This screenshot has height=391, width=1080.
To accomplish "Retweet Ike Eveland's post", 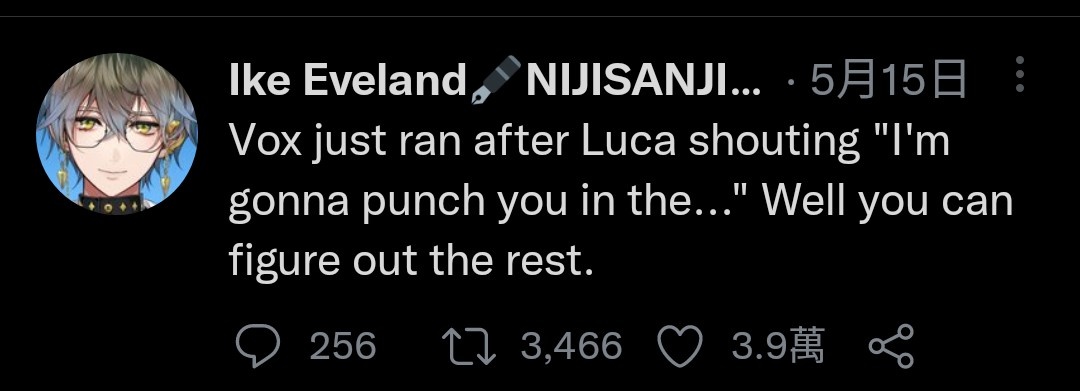I will [x=468, y=346].
